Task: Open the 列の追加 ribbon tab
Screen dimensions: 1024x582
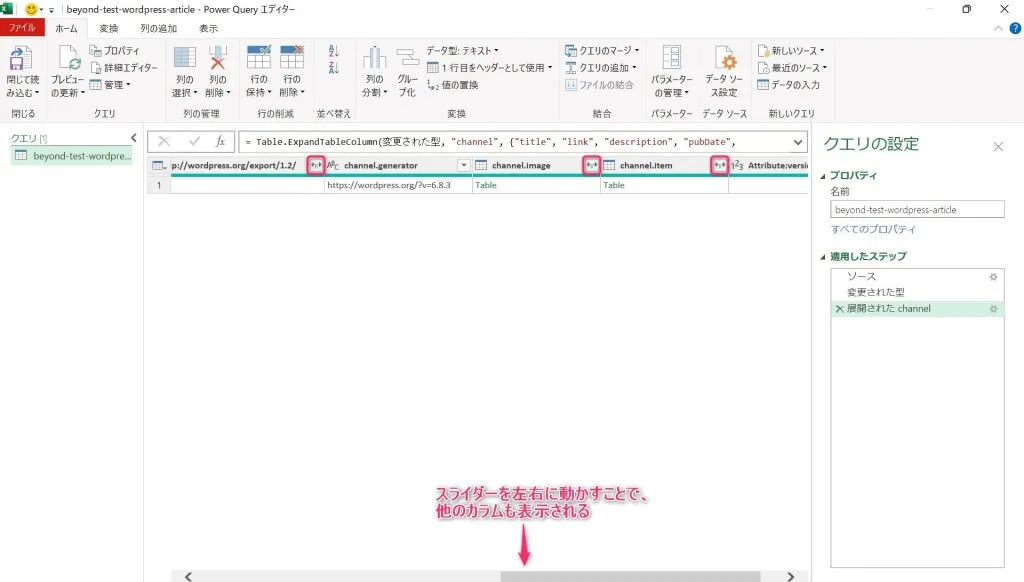Action: [x=161, y=29]
